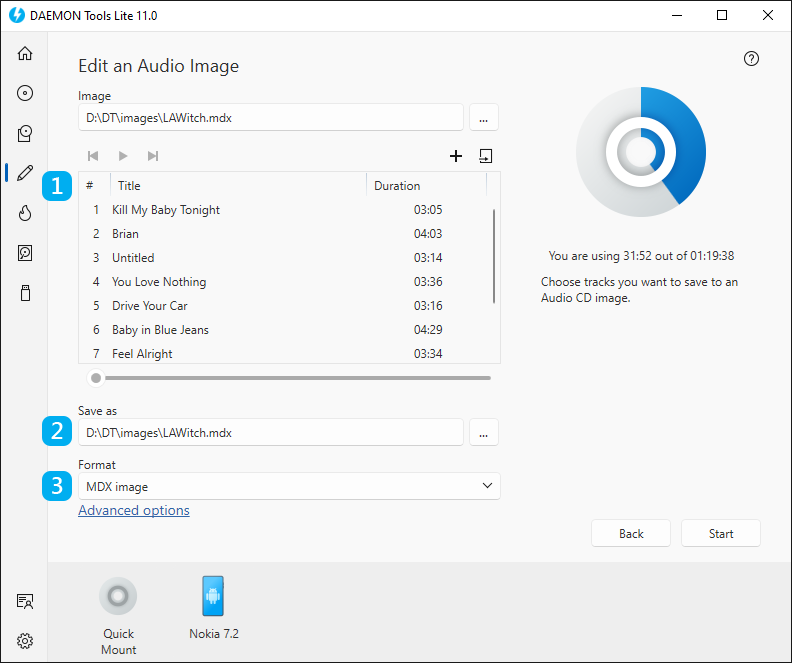This screenshot has height=663, width=792.
Task: Go to the previous track
Action: (x=93, y=156)
